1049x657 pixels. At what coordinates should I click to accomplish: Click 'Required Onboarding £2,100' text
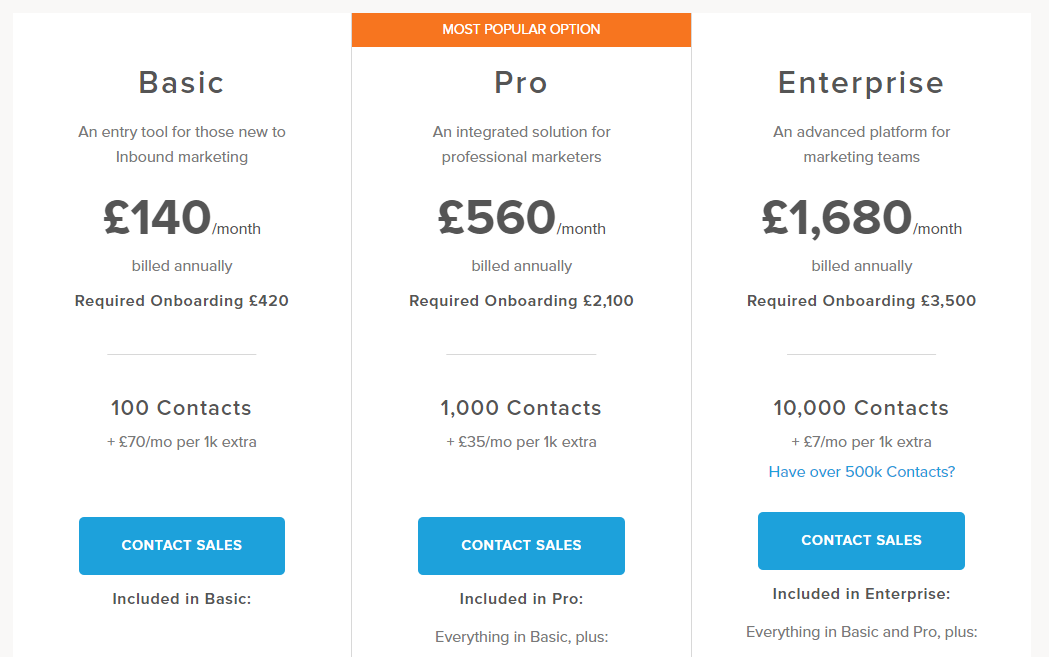click(521, 300)
